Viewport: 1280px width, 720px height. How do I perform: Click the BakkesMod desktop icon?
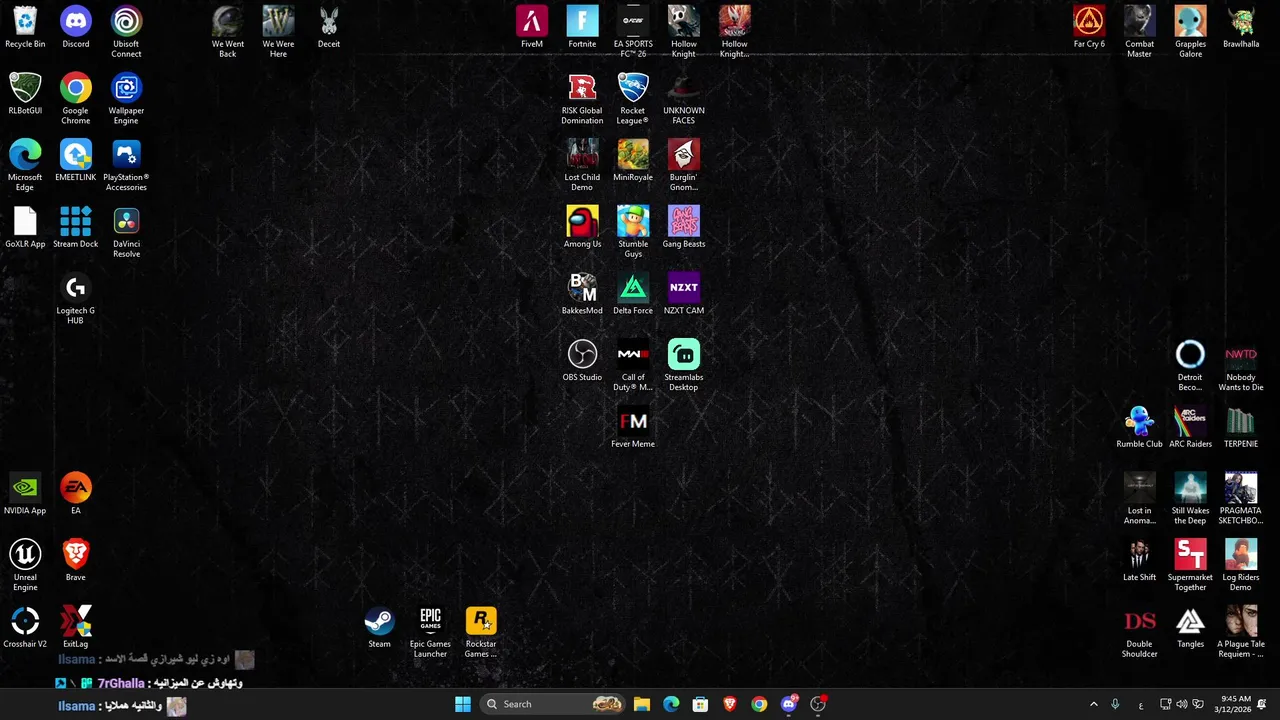click(x=582, y=294)
